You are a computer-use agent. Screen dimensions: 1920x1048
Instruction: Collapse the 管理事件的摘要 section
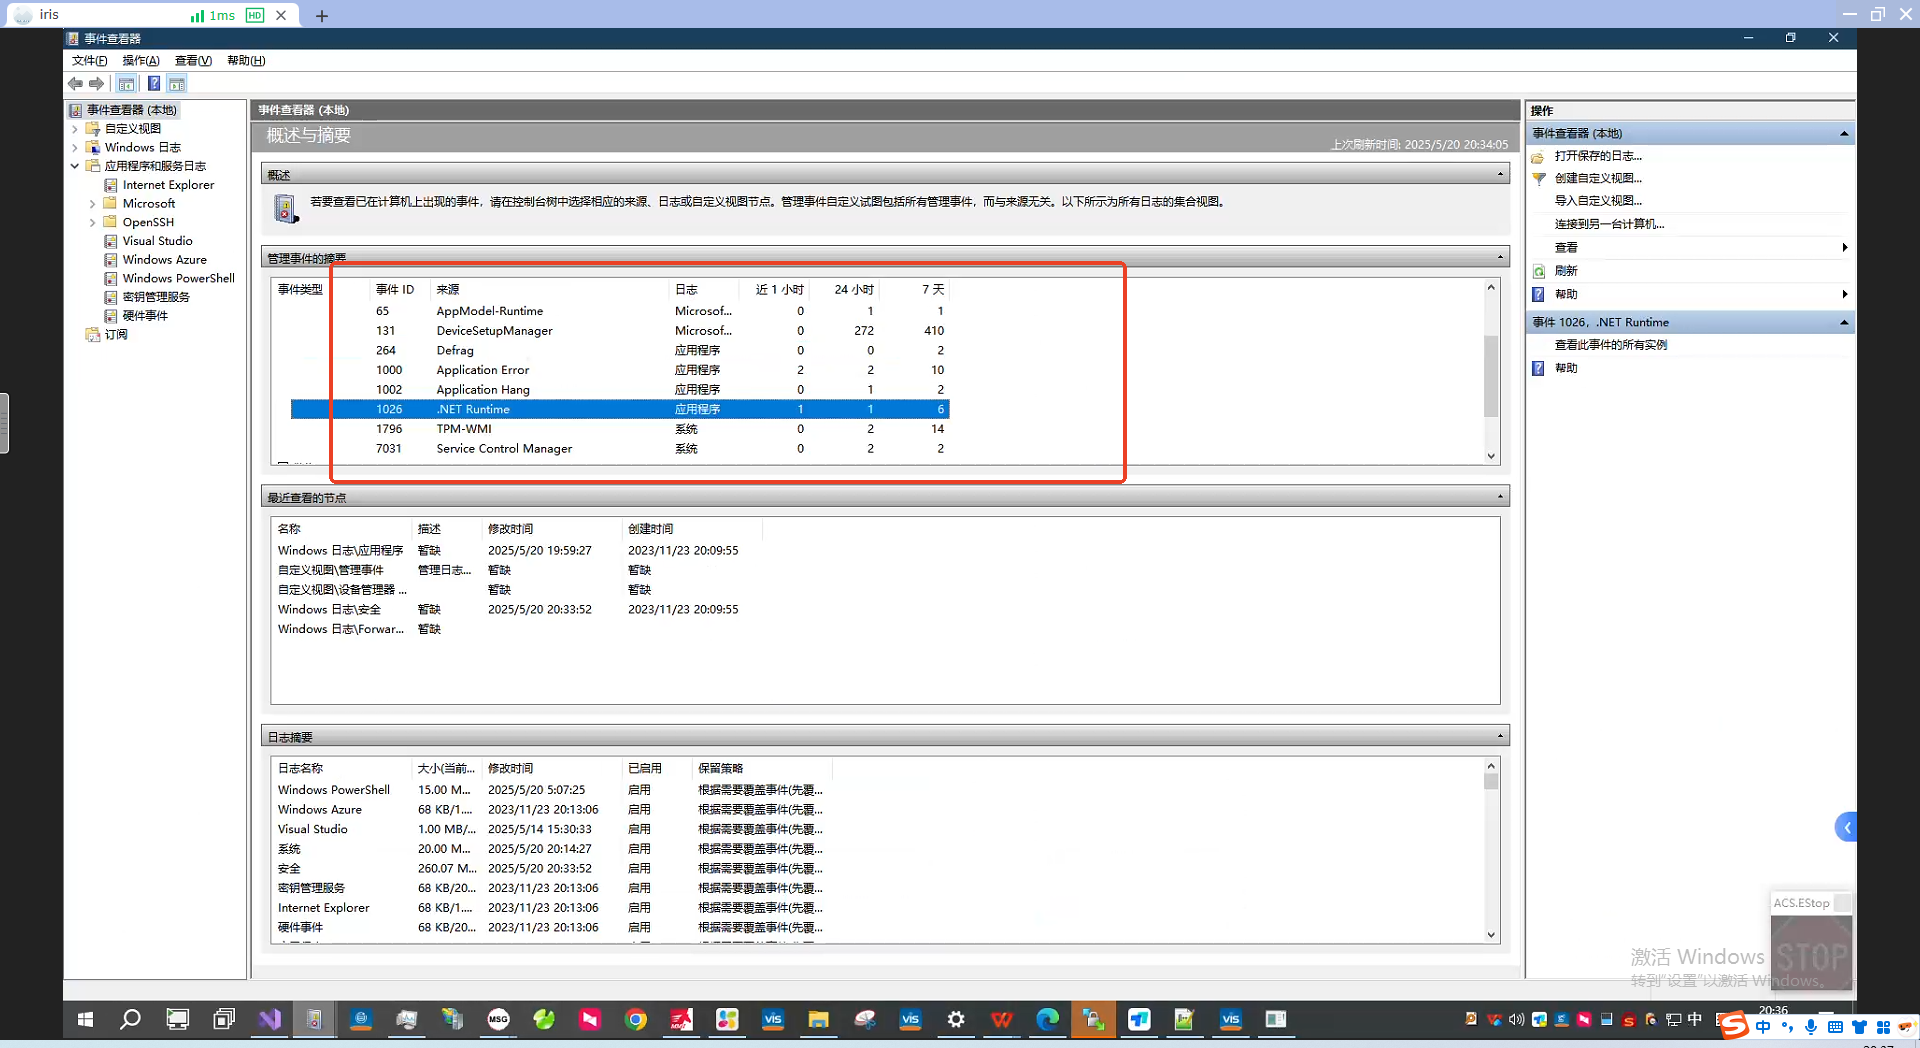tap(1500, 258)
